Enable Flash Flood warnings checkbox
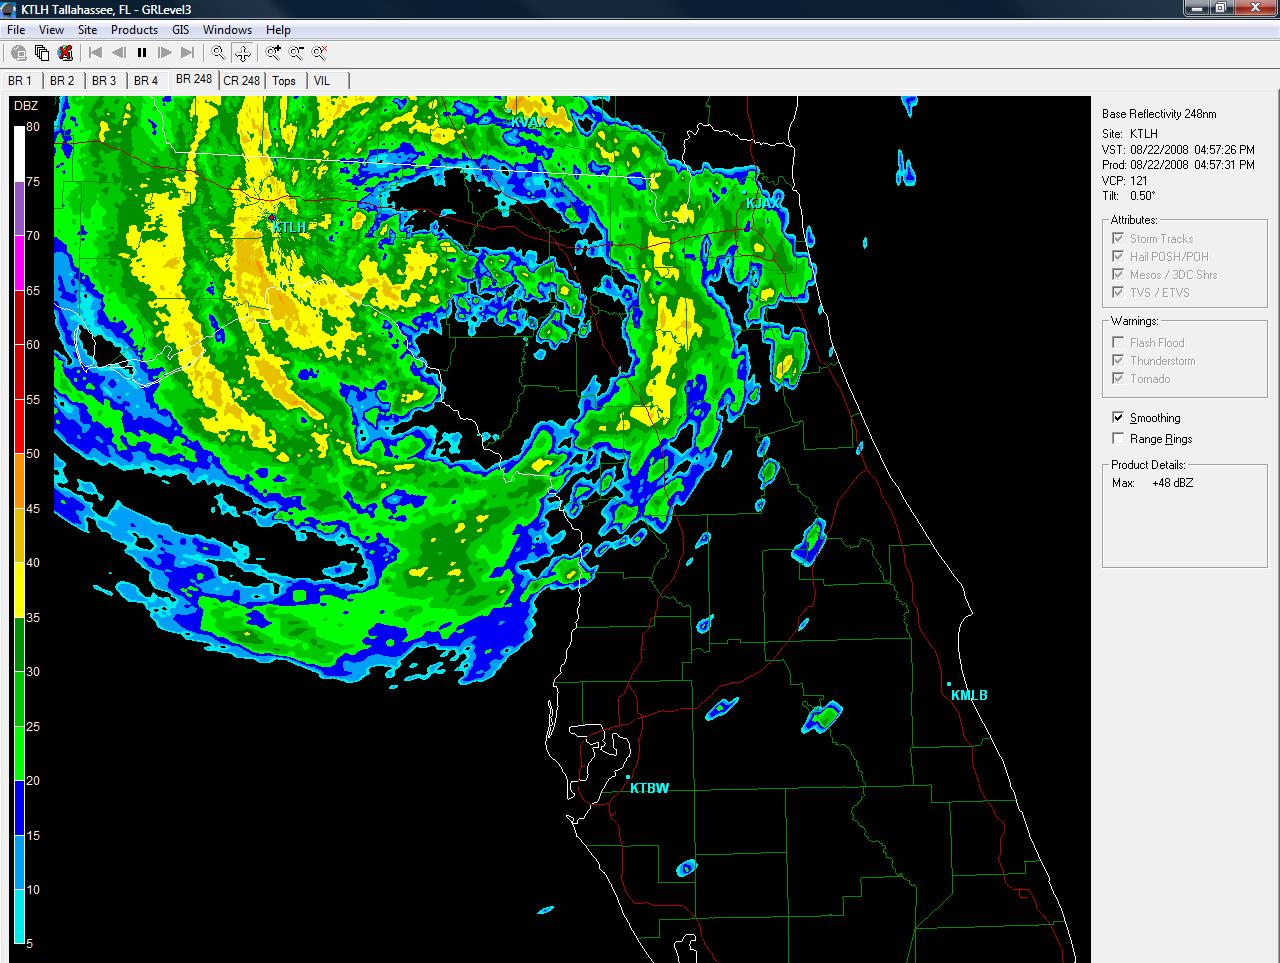This screenshot has width=1280, height=963. [1118, 342]
